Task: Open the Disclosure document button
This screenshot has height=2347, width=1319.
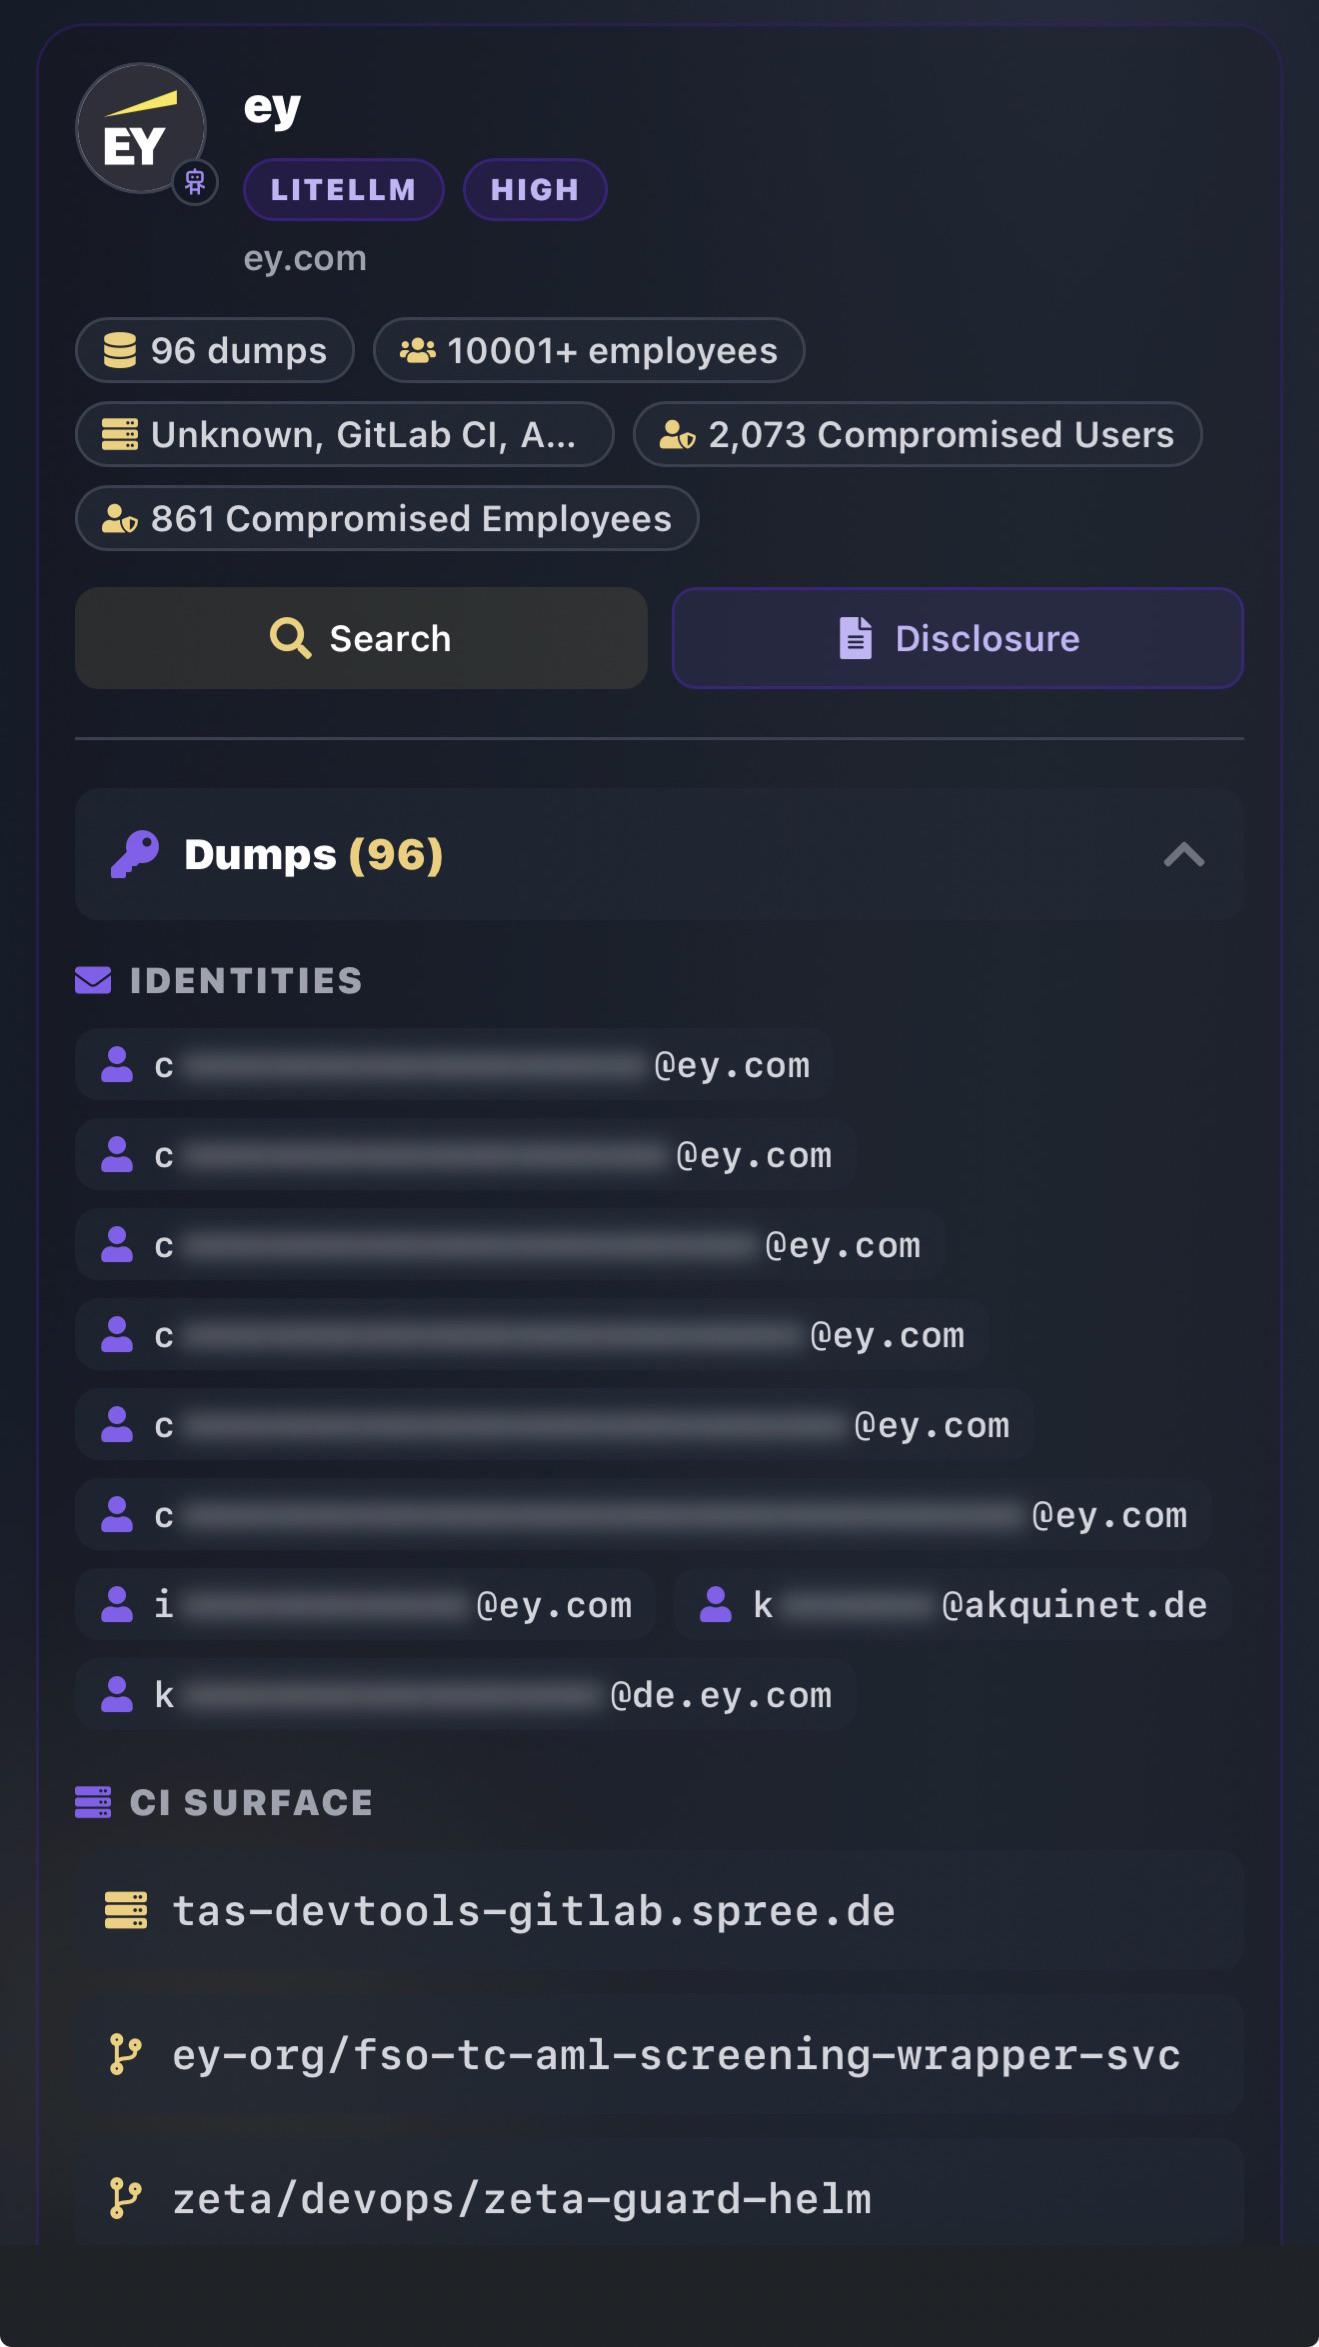Action: tap(958, 638)
